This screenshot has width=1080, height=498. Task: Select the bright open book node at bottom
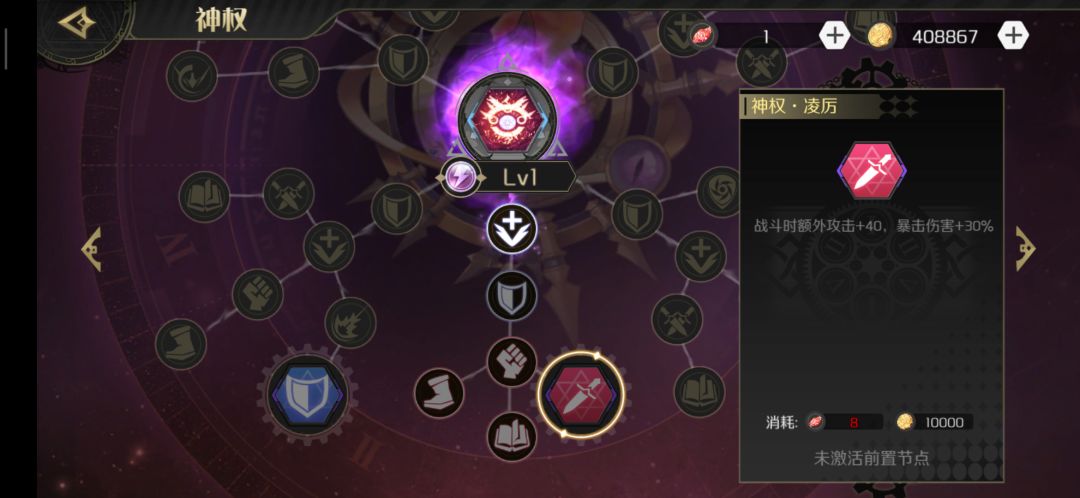[512, 436]
